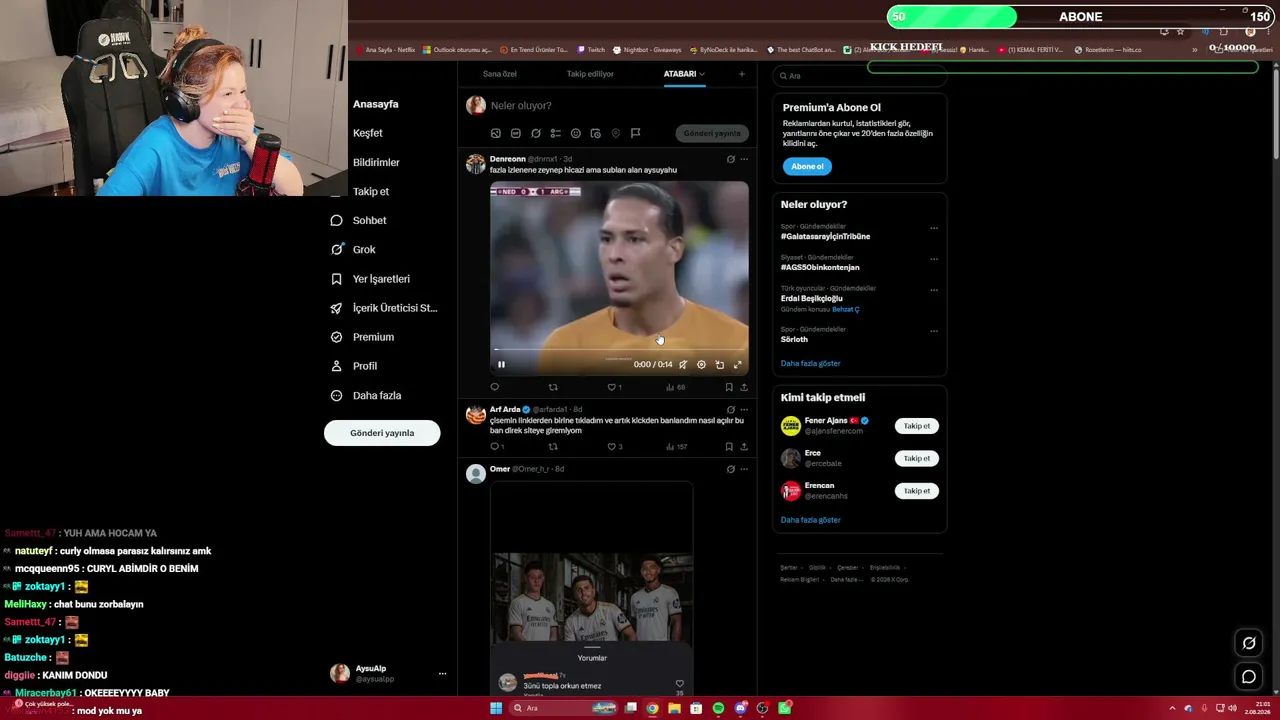The image size is (1280, 720).
Task: Open options for #GalatasarayİçinTribüne trend
Action: point(934,228)
